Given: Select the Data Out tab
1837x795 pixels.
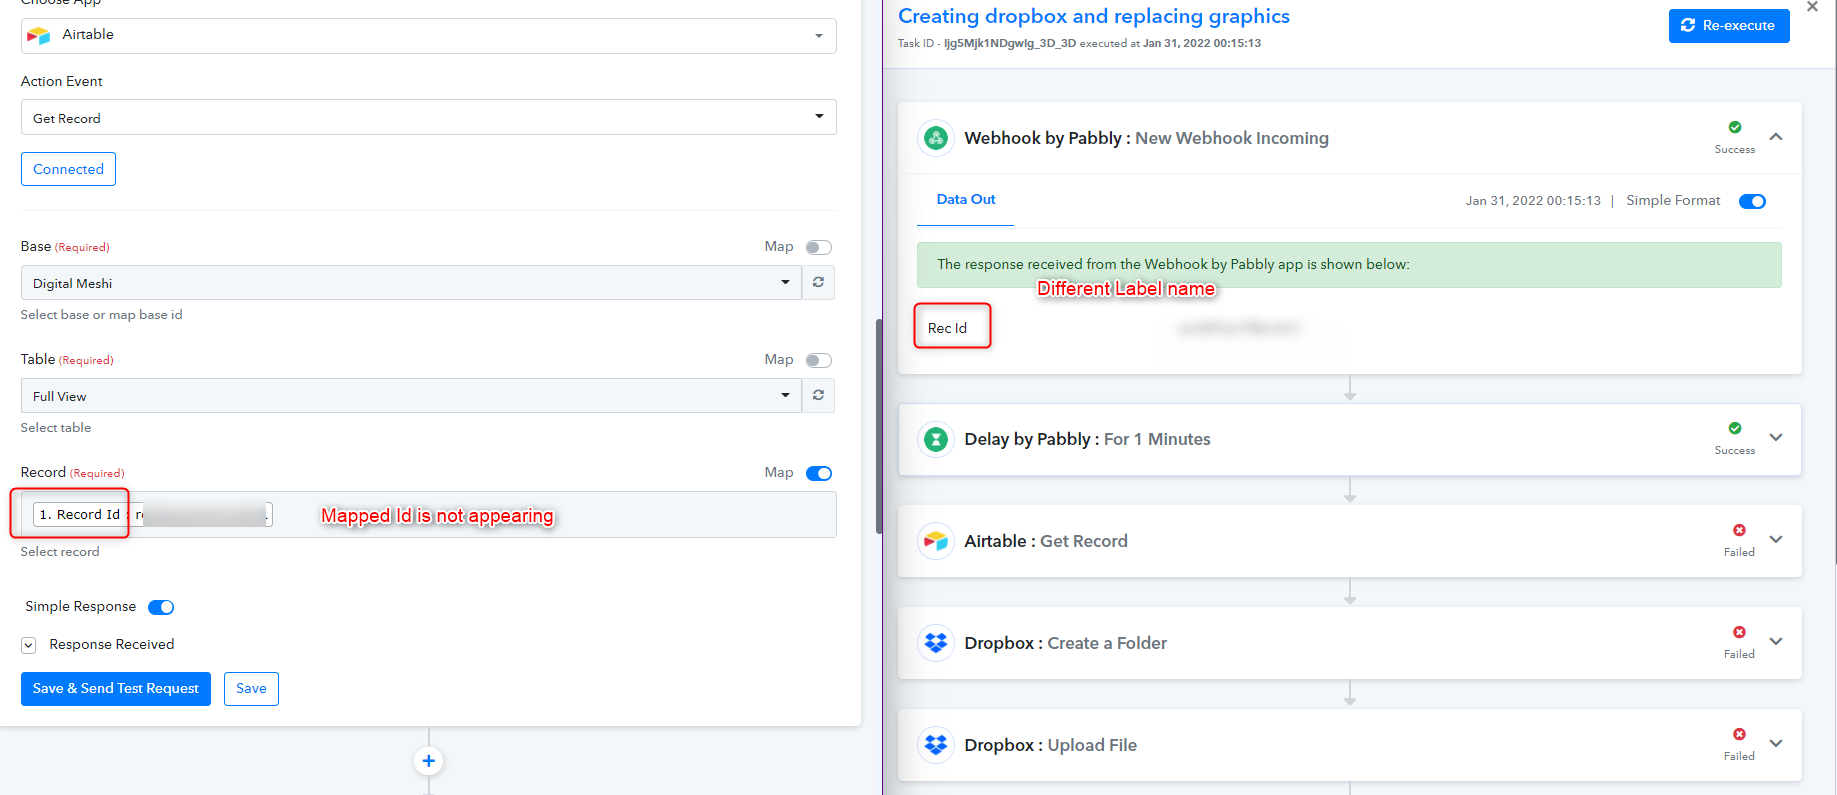Looking at the screenshot, I should [x=966, y=200].
